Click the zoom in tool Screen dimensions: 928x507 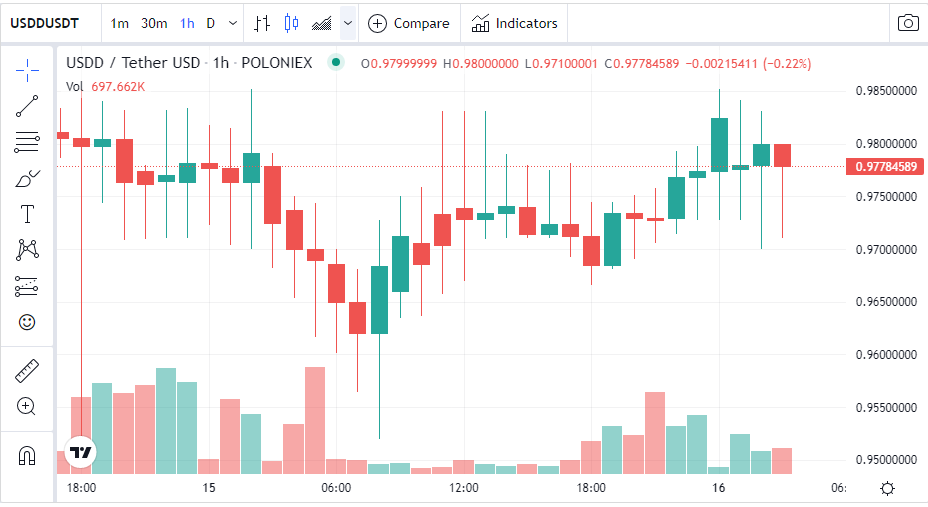tap(27, 406)
